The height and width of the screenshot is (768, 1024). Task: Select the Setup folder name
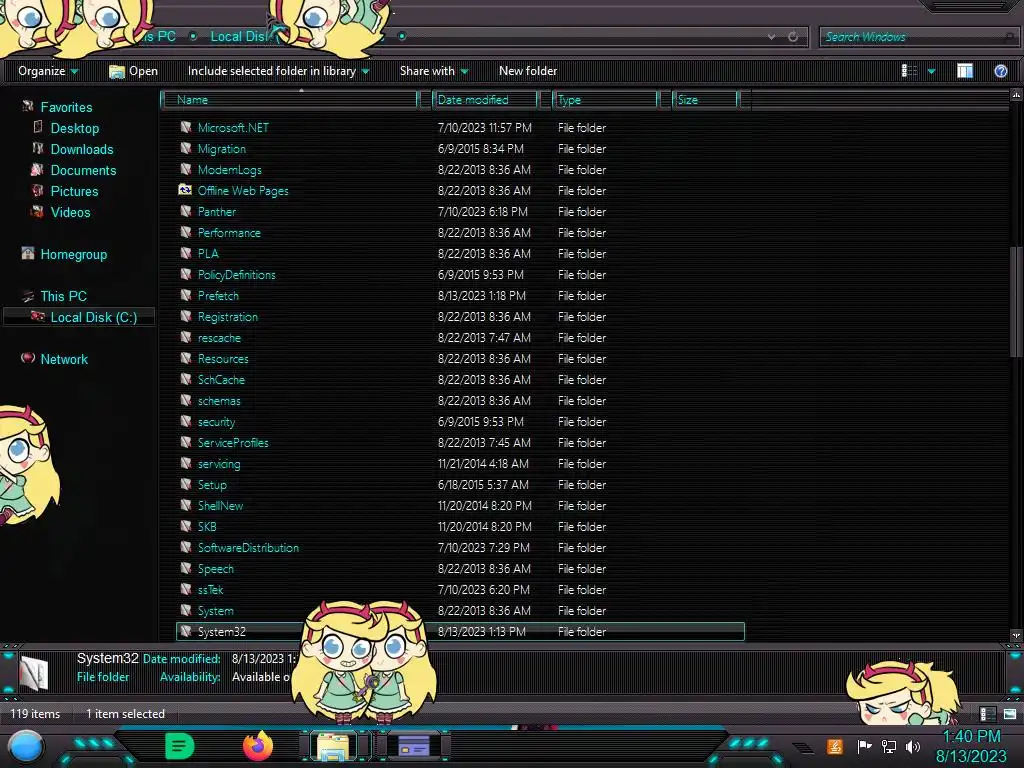(212, 485)
